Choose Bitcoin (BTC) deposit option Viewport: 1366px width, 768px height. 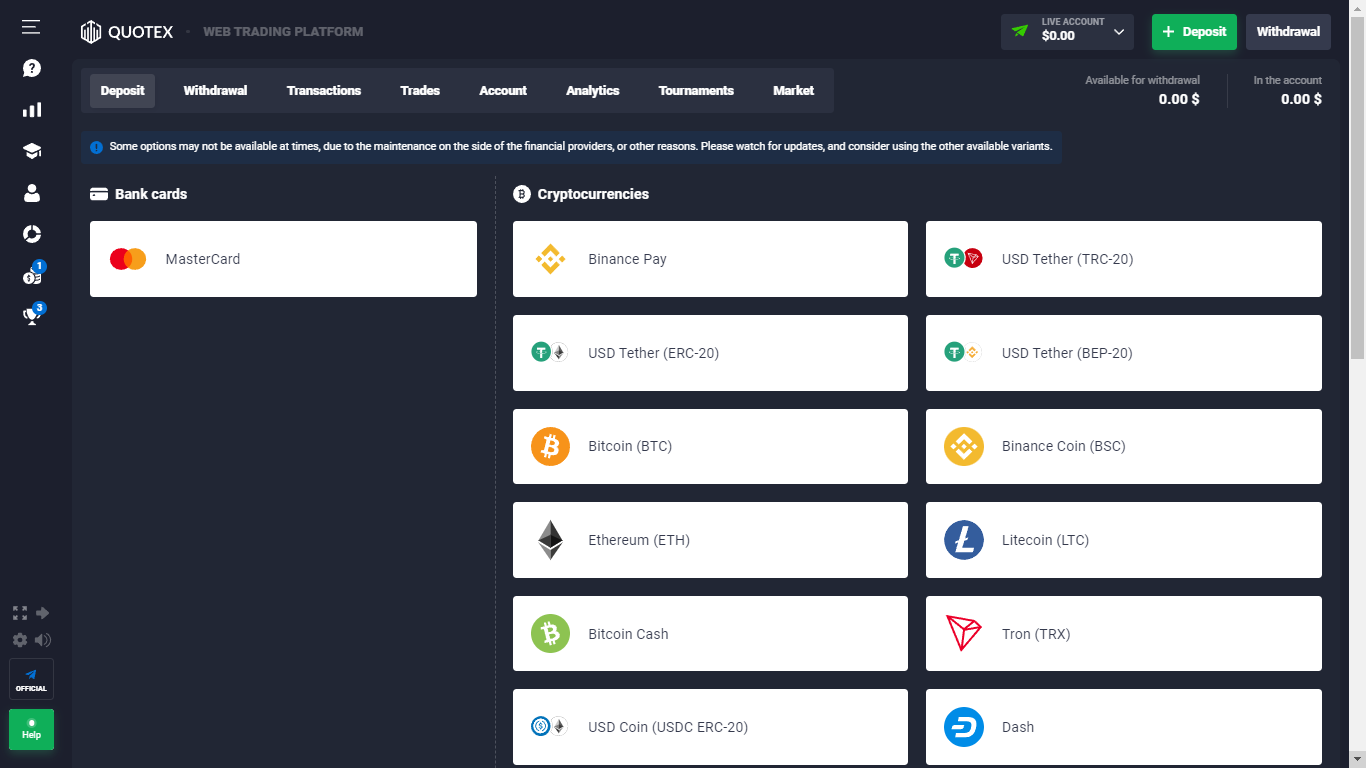pos(710,446)
